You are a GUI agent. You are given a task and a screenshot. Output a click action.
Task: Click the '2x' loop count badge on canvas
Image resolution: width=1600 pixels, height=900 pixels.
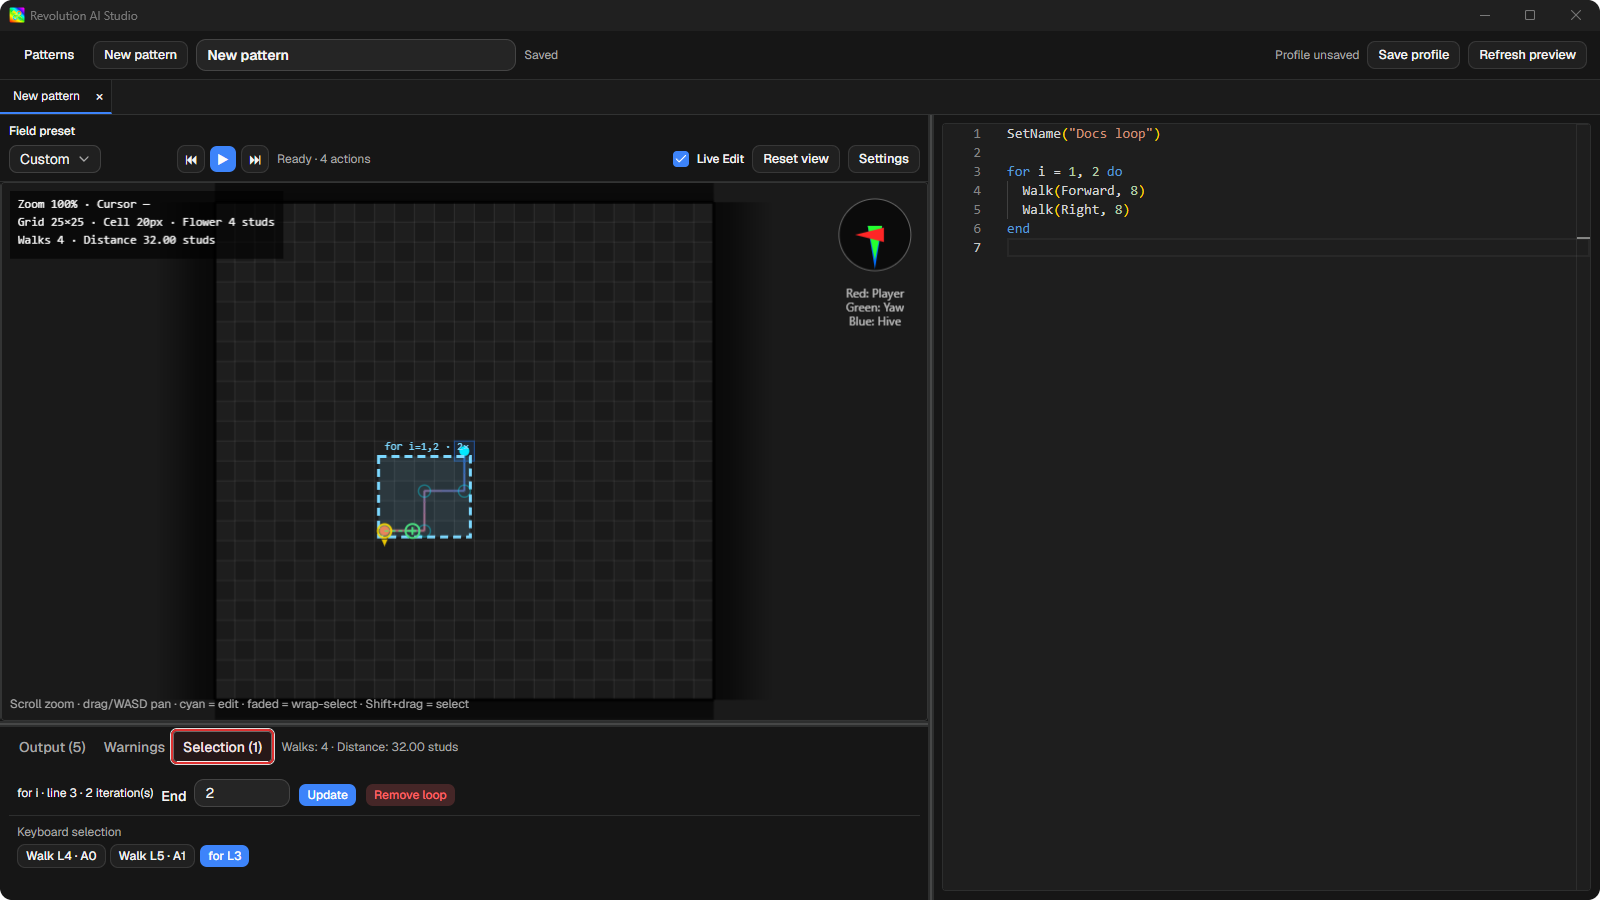point(463,447)
